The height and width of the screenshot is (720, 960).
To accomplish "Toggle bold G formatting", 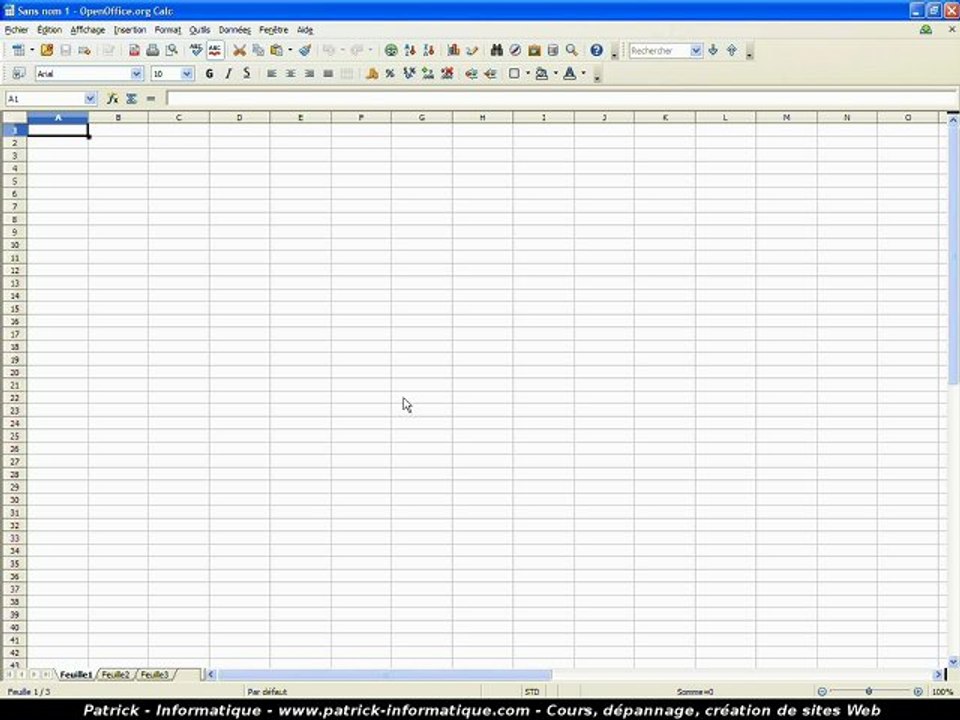I will coord(209,73).
